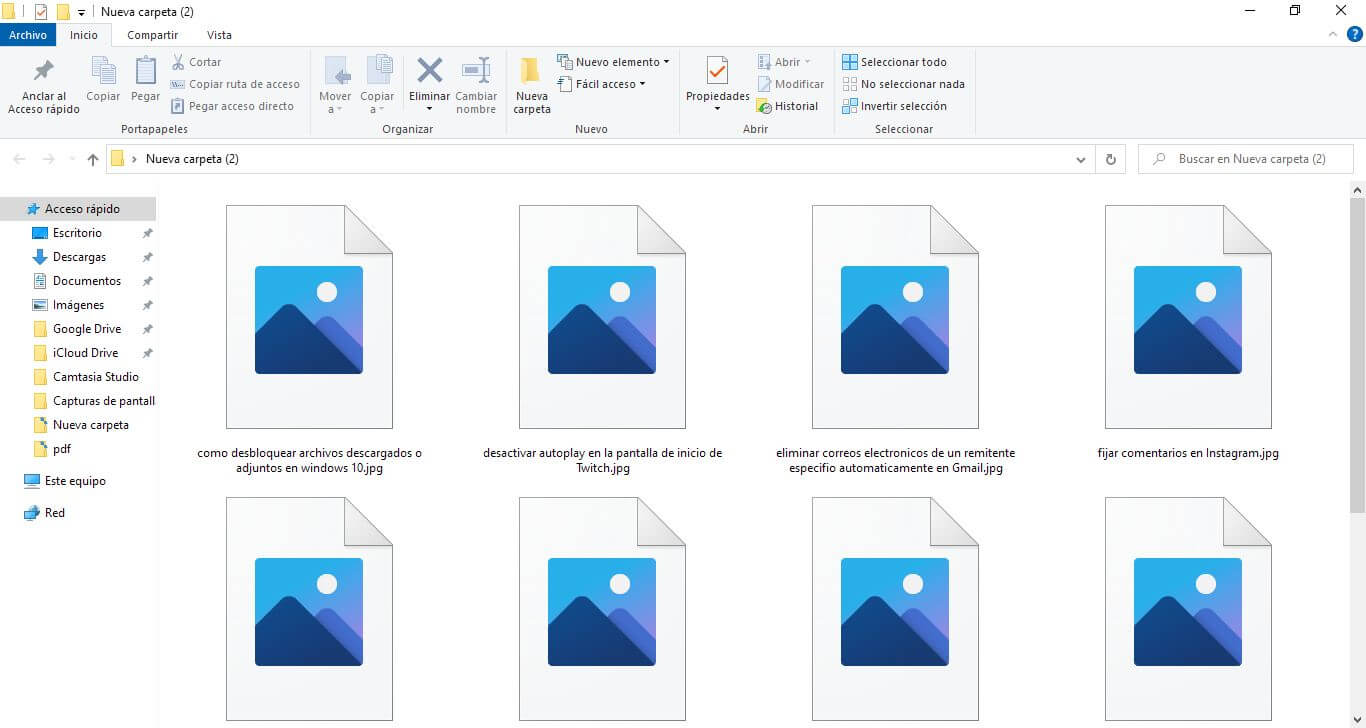Open the pdf folder in sidebar

(x=62, y=449)
